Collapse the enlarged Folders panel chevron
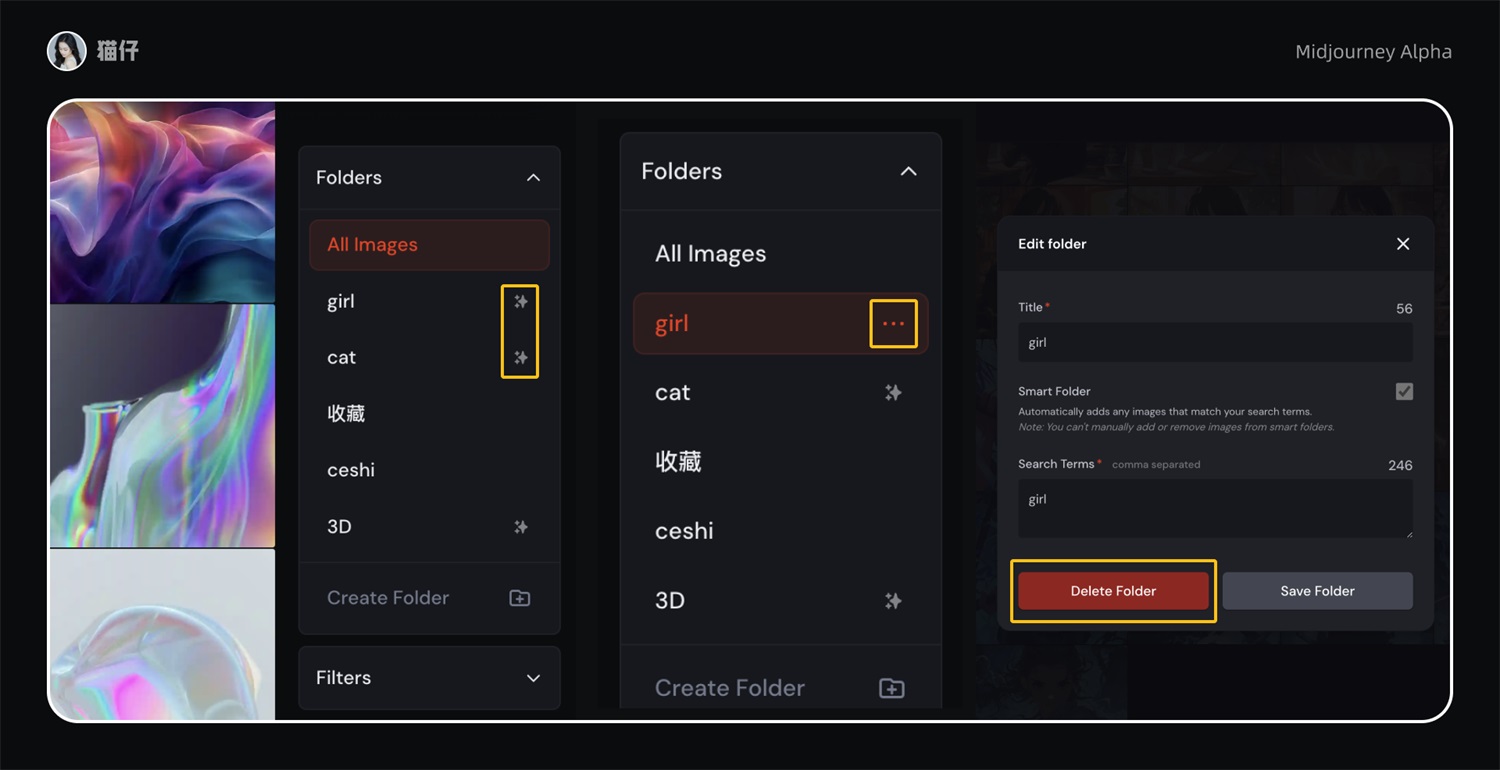The width and height of the screenshot is (1500, 770). coord(908,172)
